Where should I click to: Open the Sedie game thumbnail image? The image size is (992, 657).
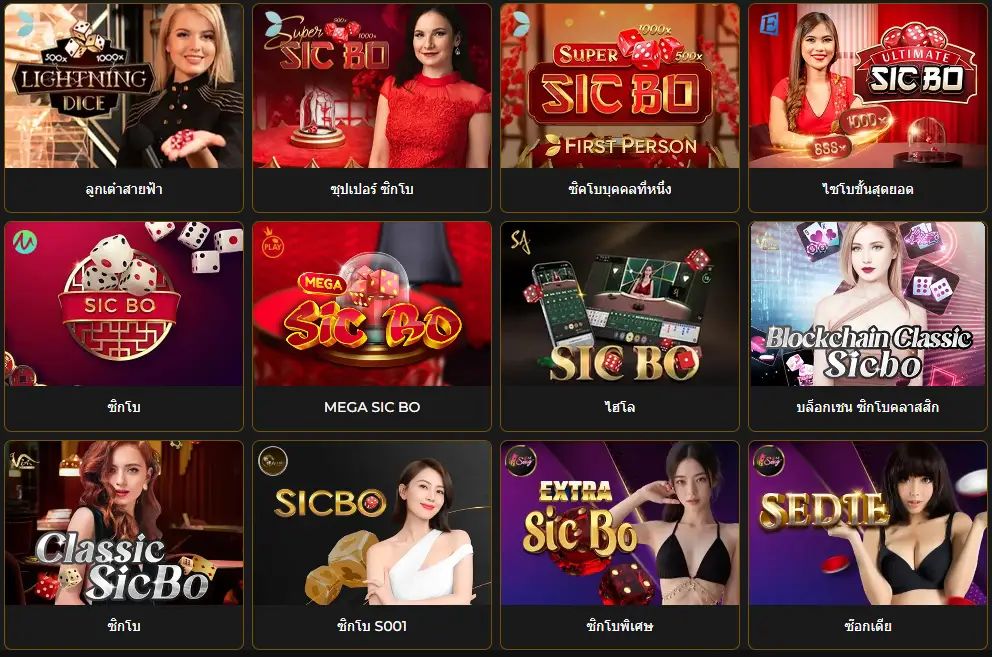tap(868, 523)
